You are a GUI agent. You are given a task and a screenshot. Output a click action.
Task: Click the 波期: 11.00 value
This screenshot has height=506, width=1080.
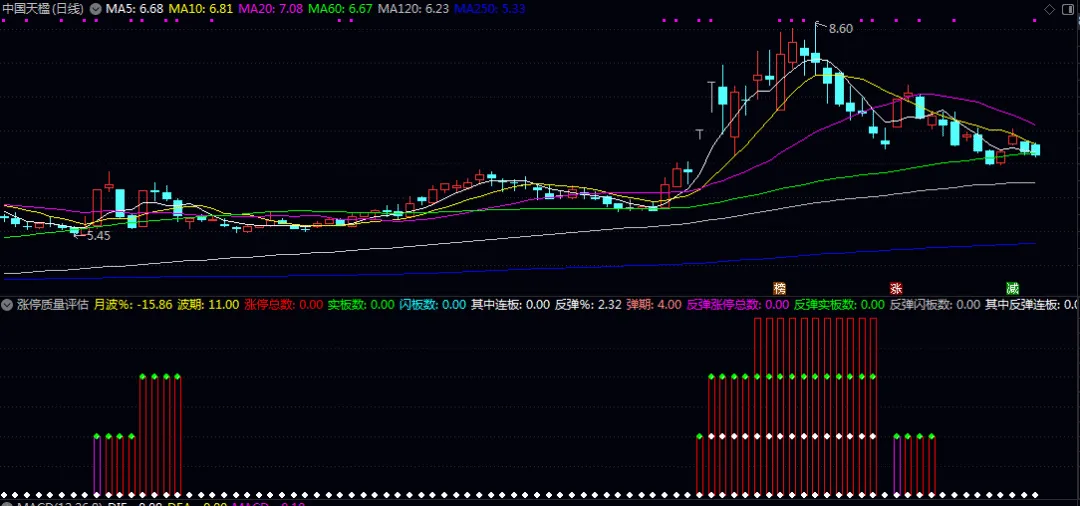click(x=208, y=304)
